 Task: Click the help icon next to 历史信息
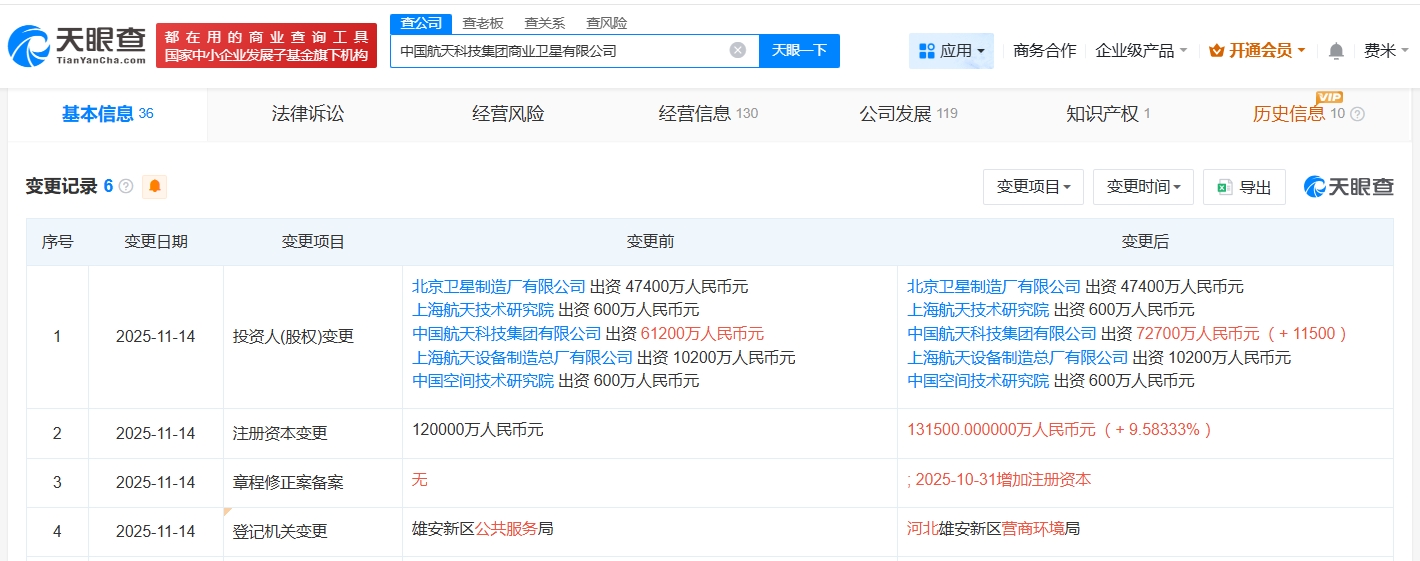(1357, 114)
